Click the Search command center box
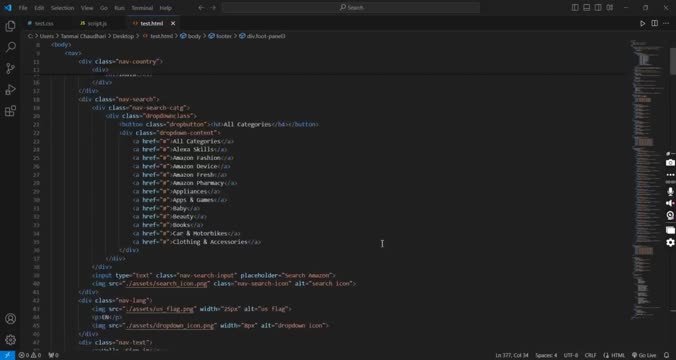Screen dimensions: 676x360 [x=351, y=7]
